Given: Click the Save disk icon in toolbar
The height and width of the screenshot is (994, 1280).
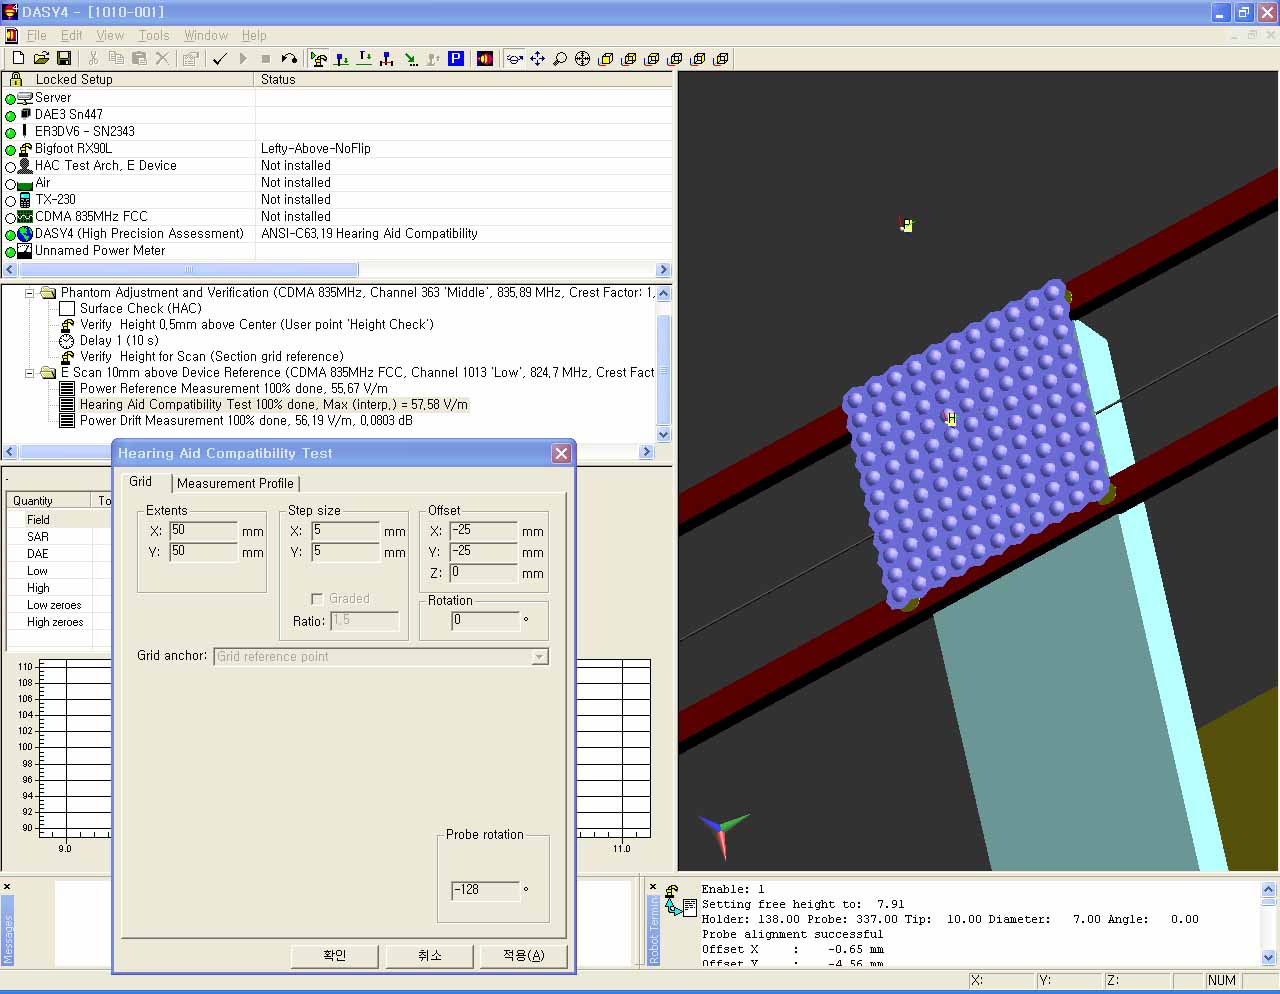Looking at the screenshot, I should [x=64, y=59].
